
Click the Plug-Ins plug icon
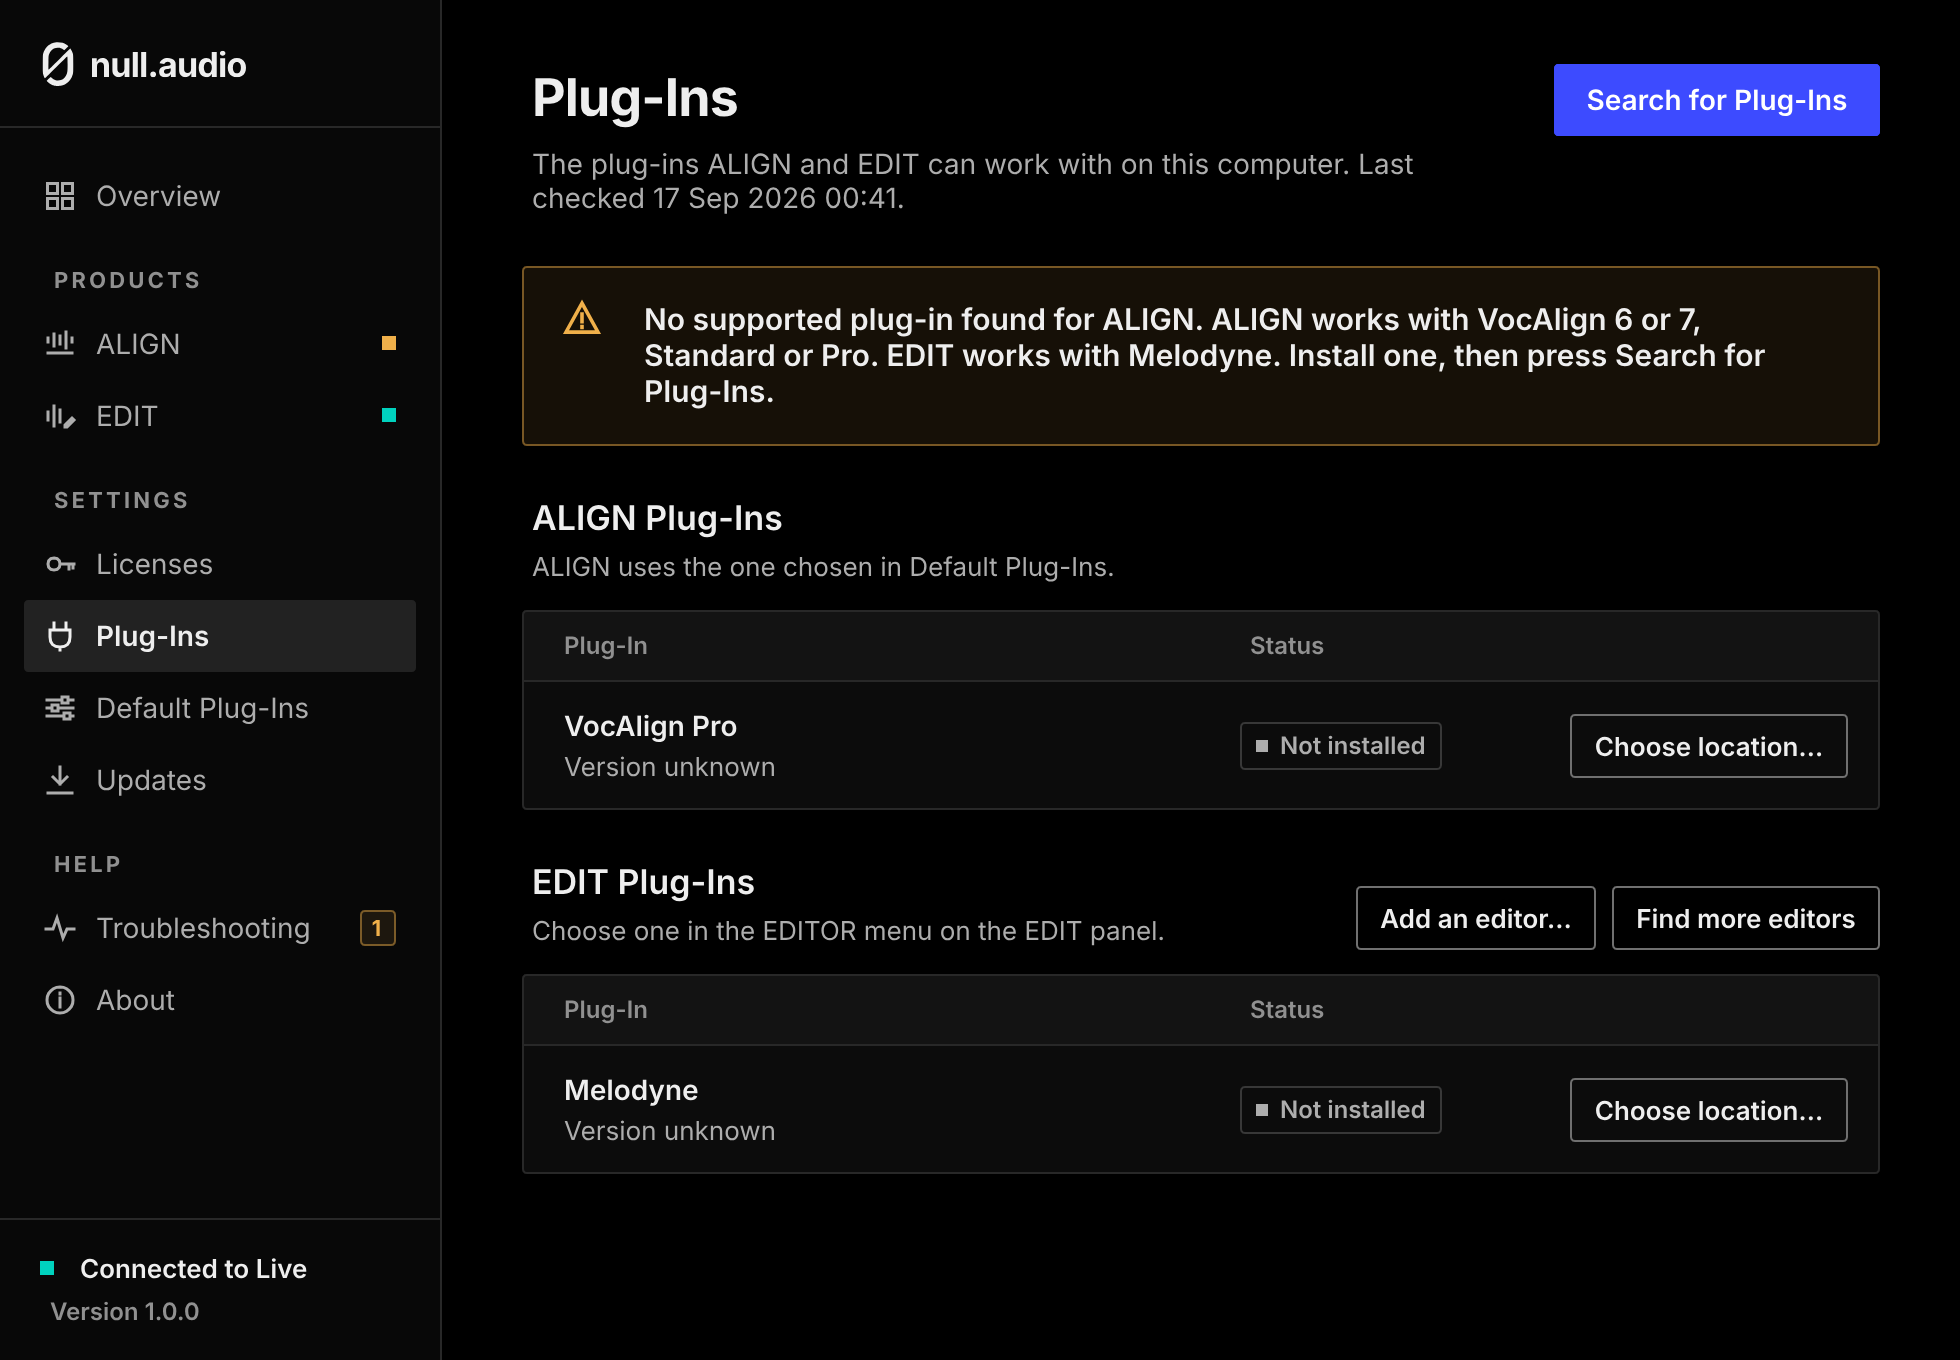click(60, 636)
